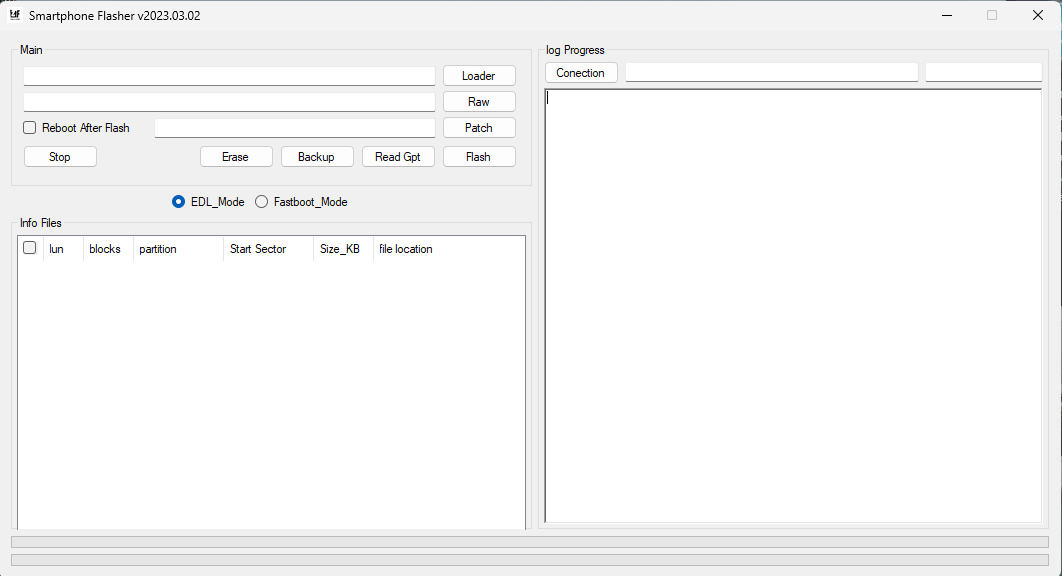Click the Raw button

[x=478, y=101]
